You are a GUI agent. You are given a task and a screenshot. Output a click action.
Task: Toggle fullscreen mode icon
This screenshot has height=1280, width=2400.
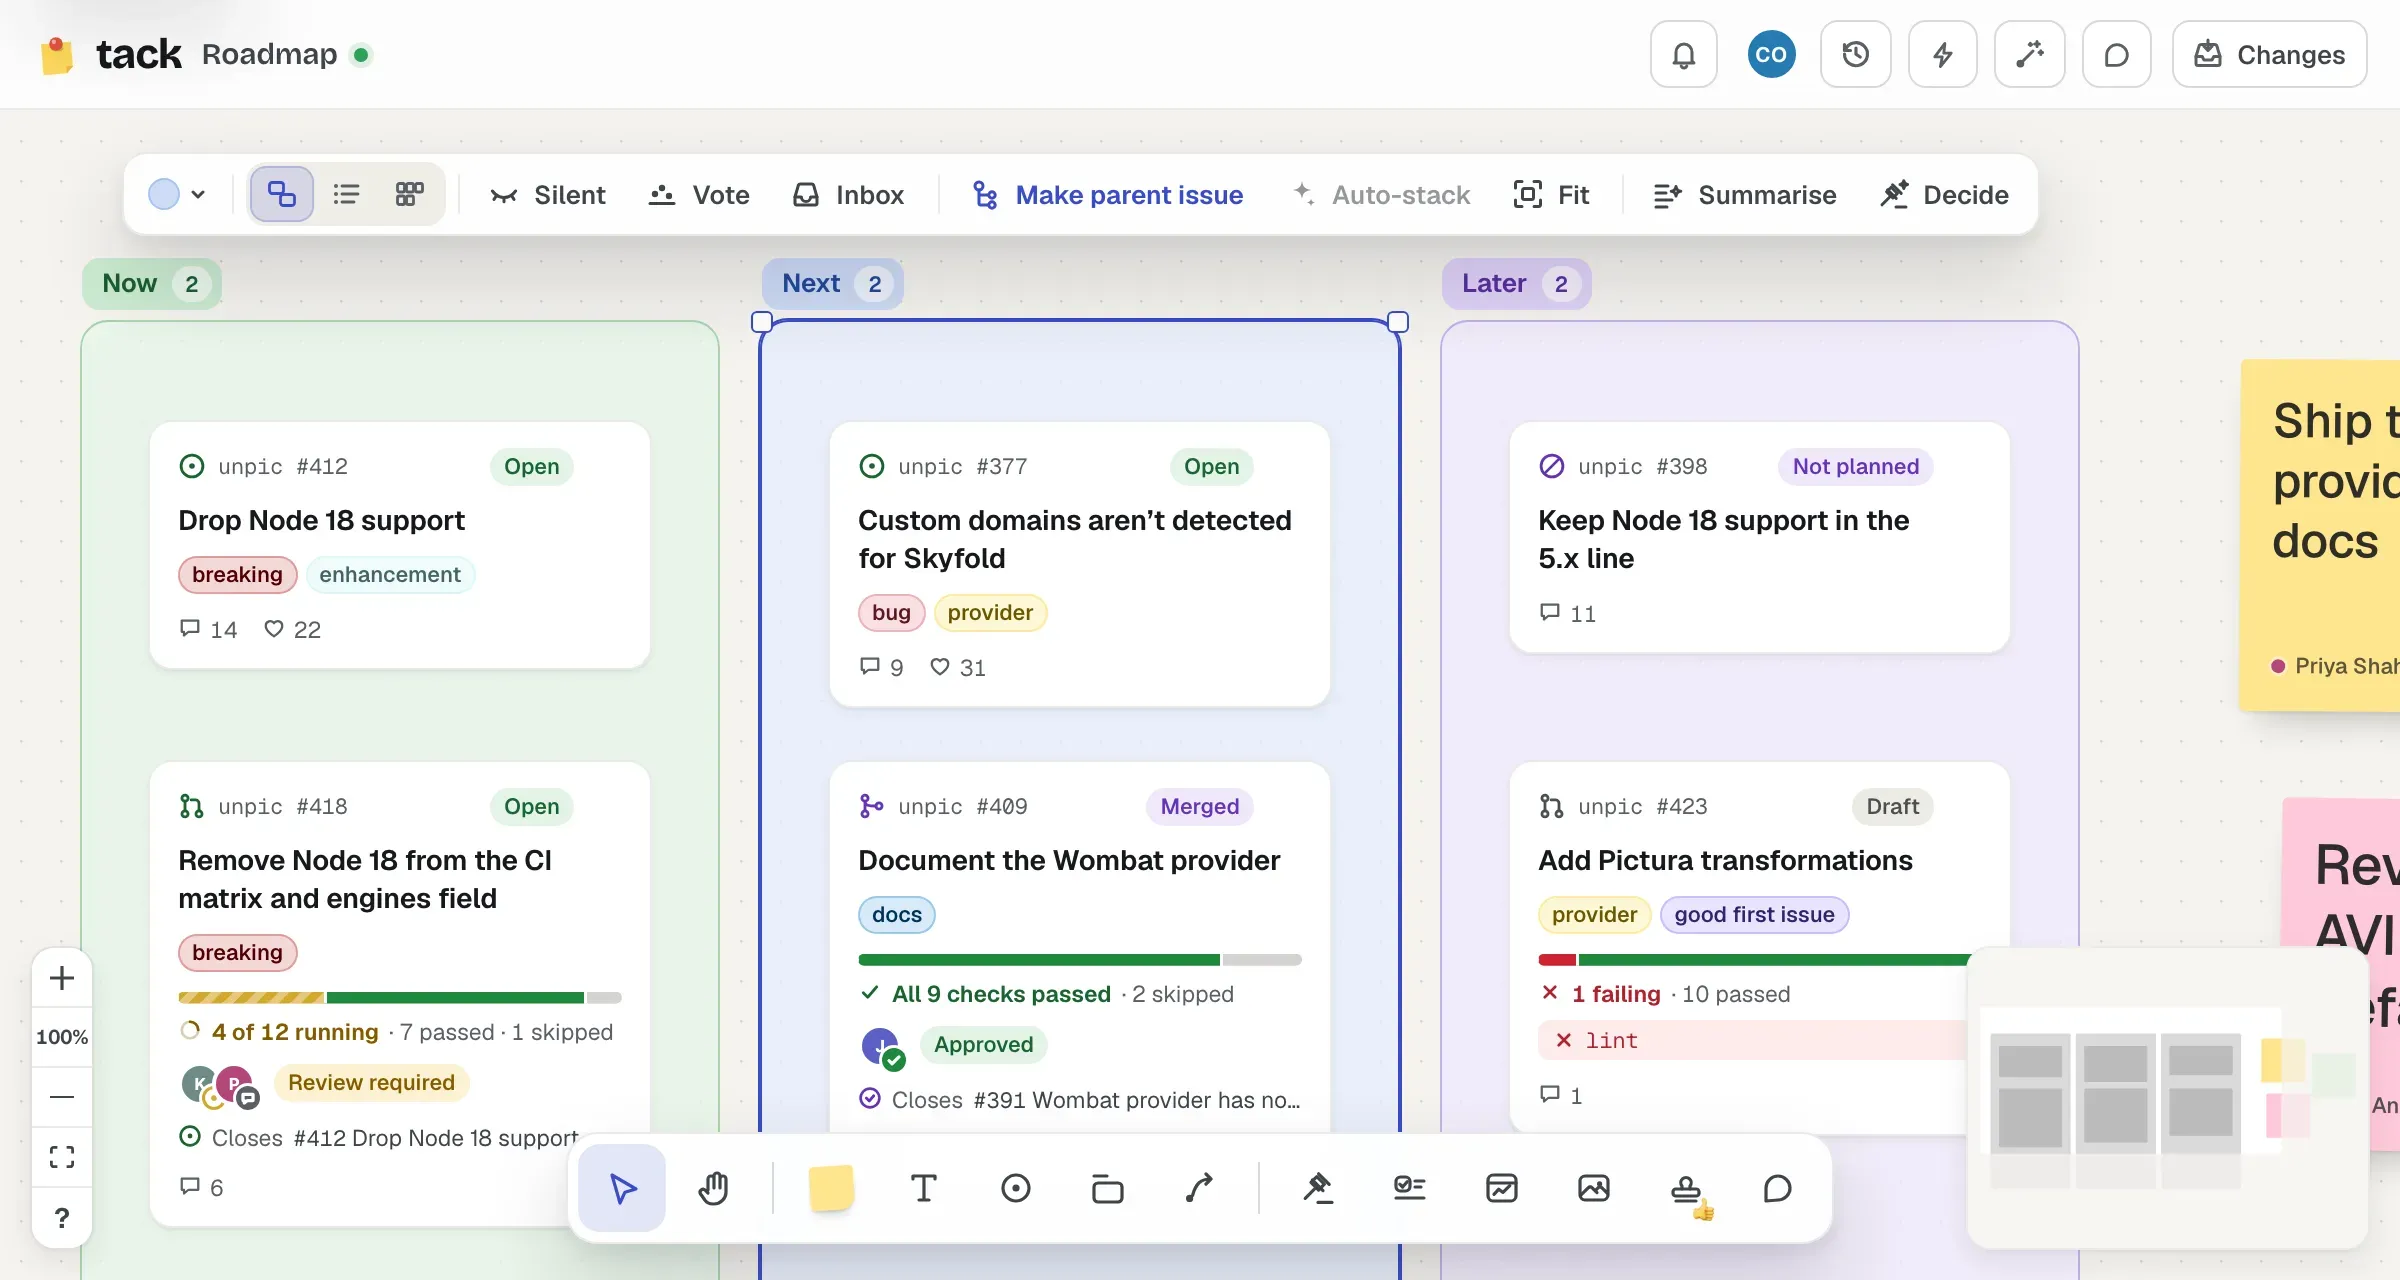tap(62, 1157)
